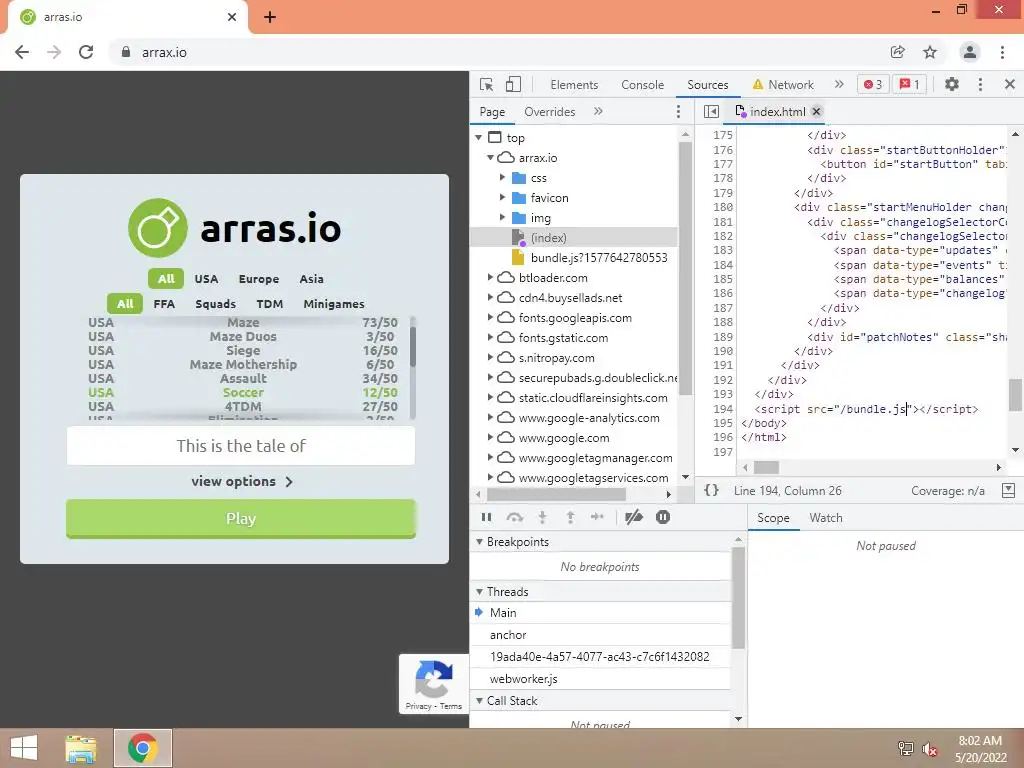Click the source editor horizontal scrollbar
The image size is (1024, 768).
[x=766, y=468]
